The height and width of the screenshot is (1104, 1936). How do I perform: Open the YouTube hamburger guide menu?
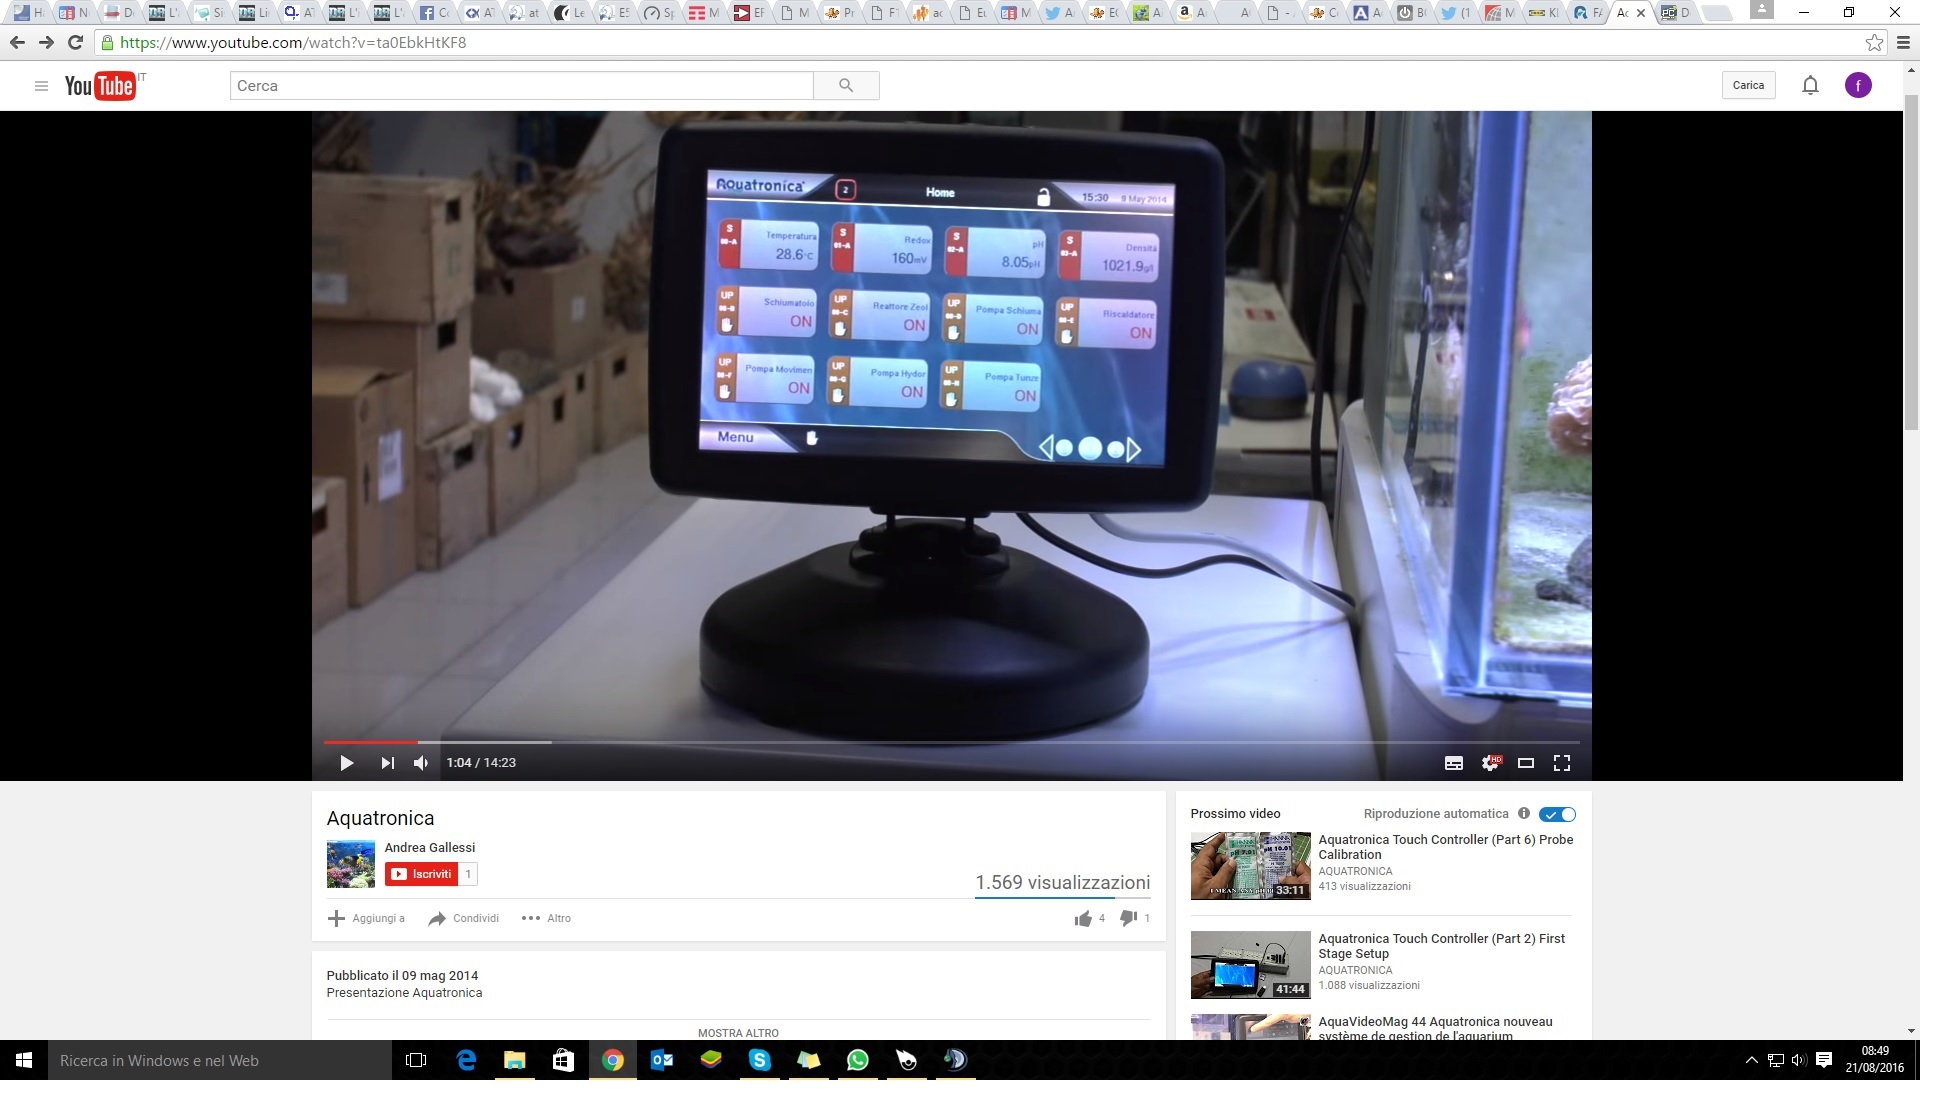[x=41, y=86]
